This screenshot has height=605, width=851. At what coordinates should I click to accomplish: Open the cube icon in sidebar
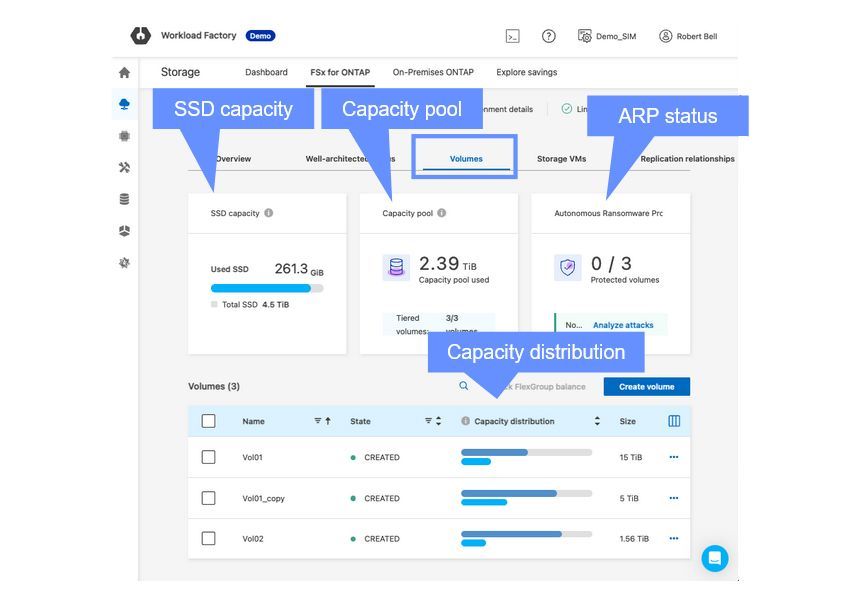pos(124,231)
